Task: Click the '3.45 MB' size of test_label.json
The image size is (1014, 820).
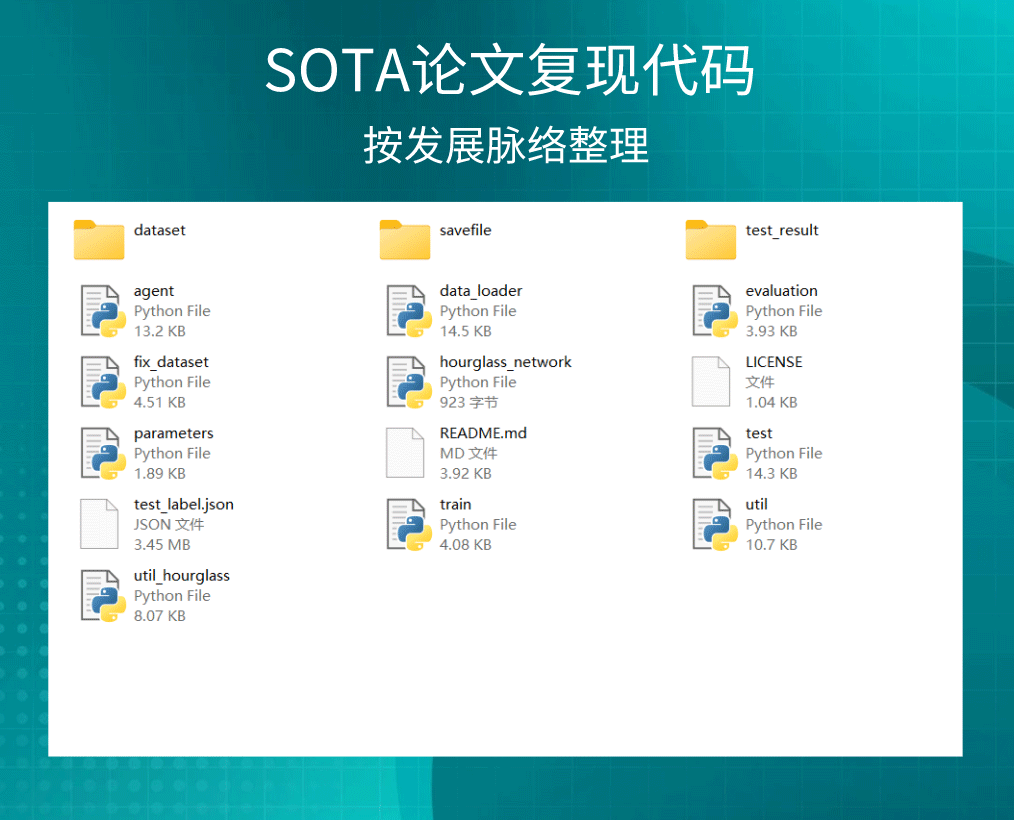Action: tap(162, 545)
